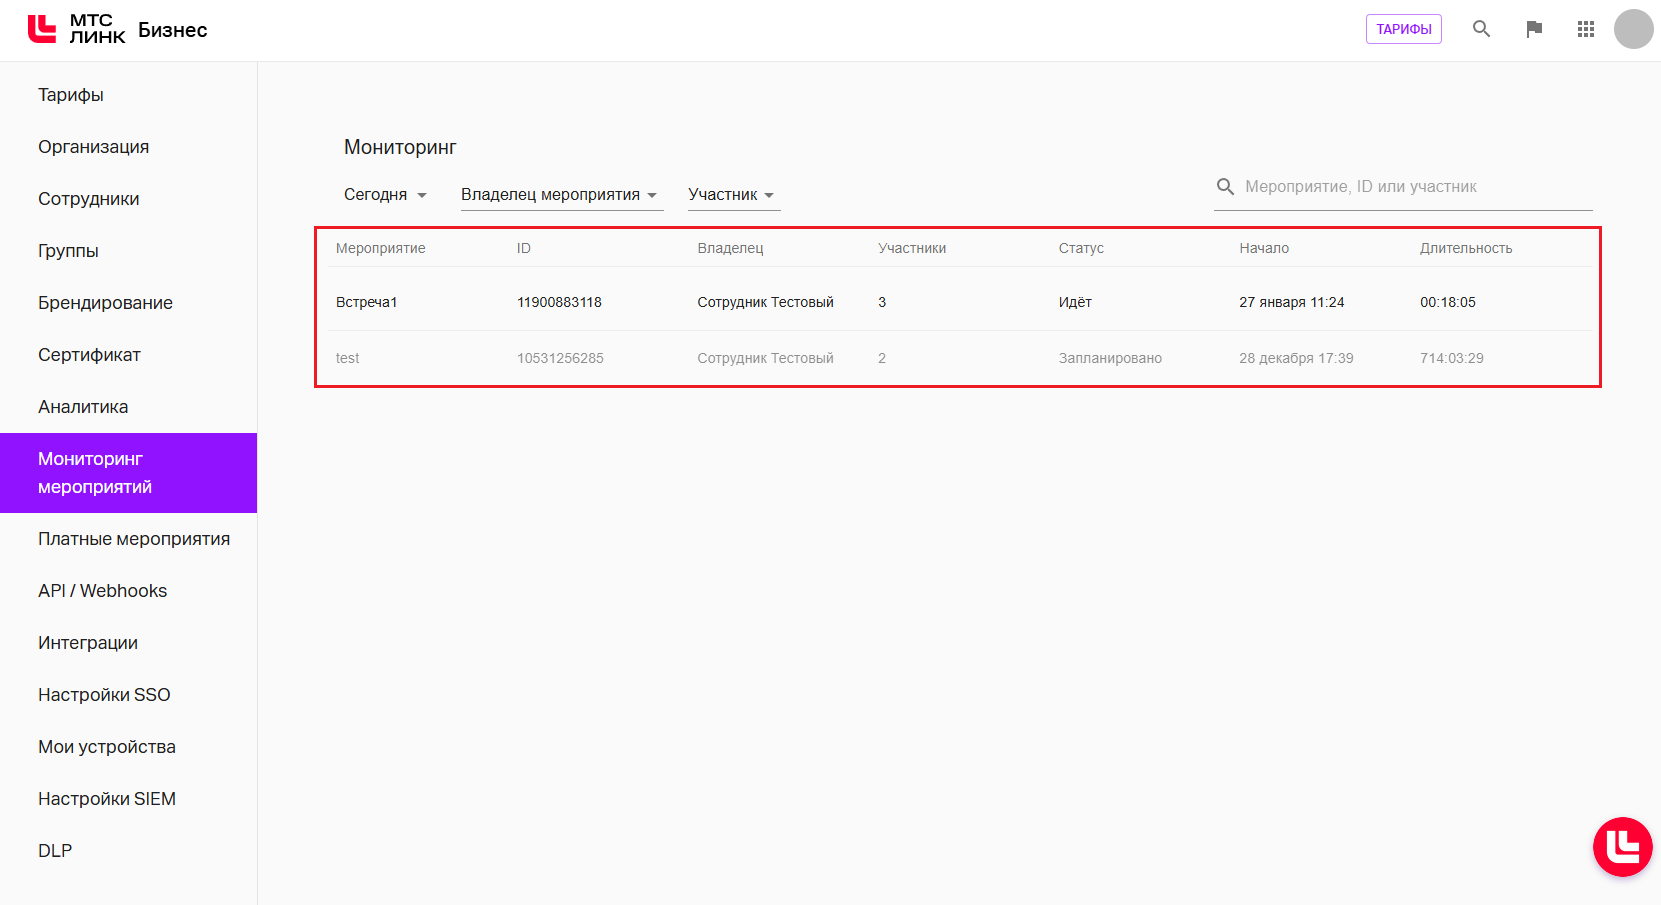Navigate to Брендирование in sidebar
Viewport: 1661px width, 905px height.
tap(105, 303)
